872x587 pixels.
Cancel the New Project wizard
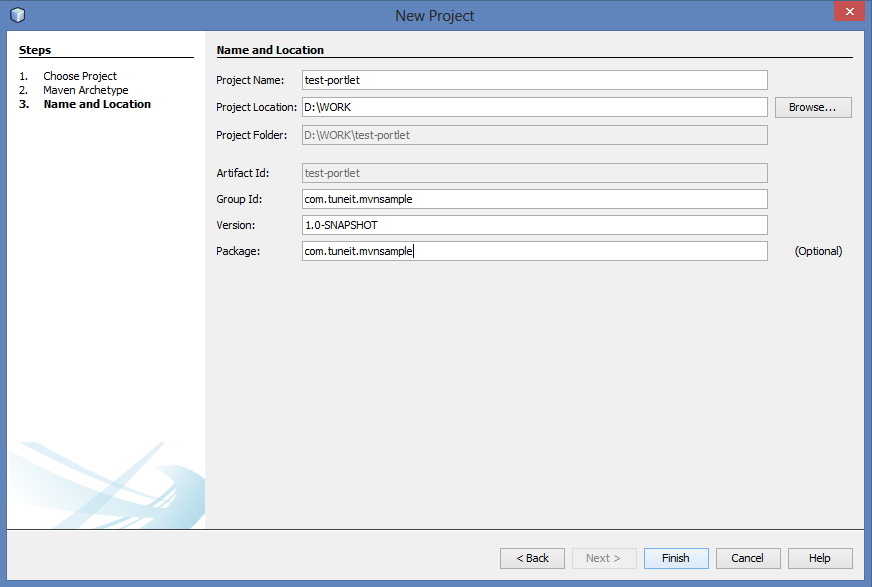pyautogui.click(x=747, y=558)
